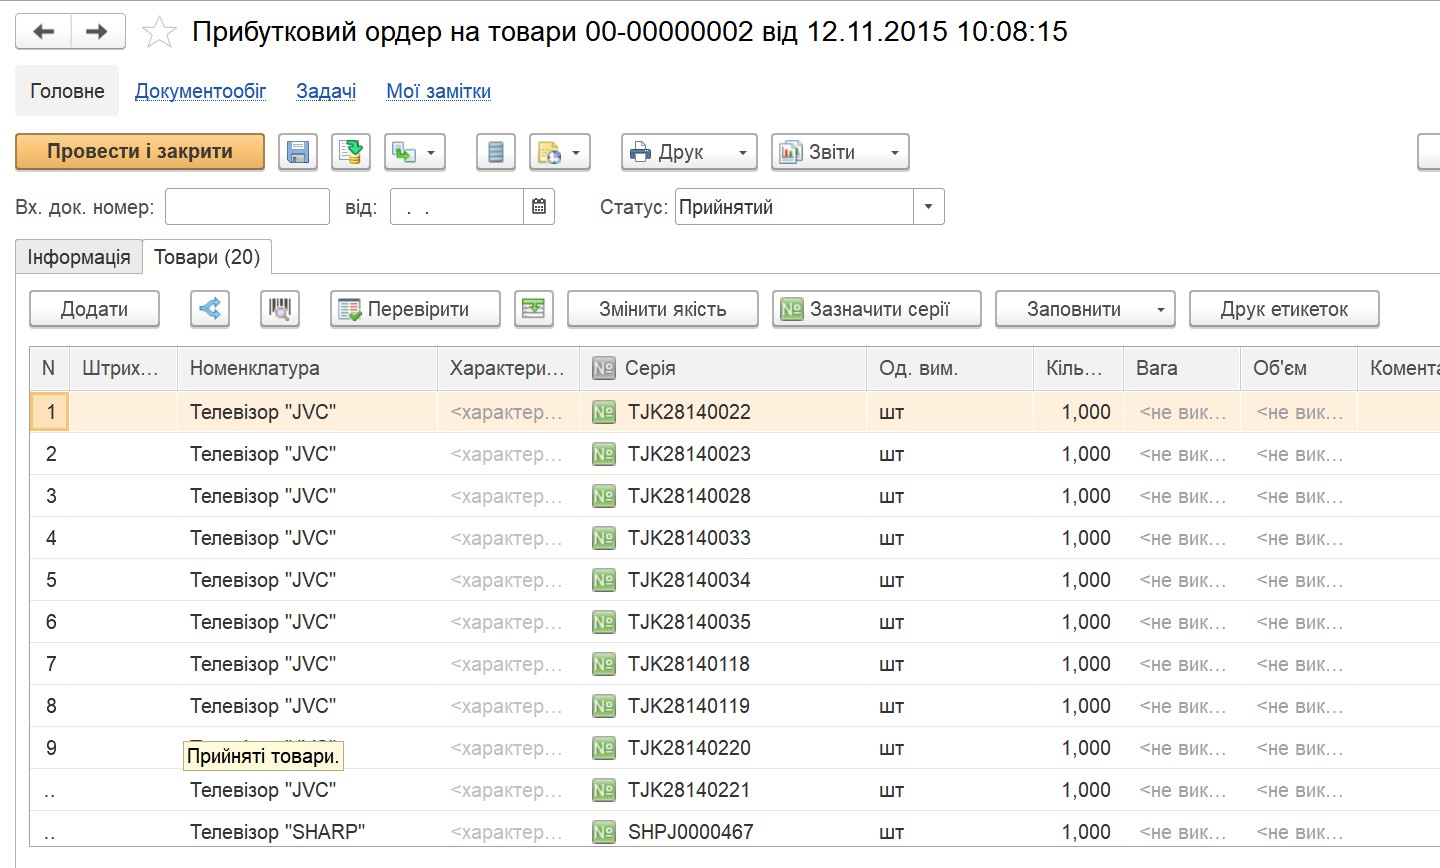This screenshot has width=1440, height=868.
Task: Click the Друк етикеток button
Action: pos(1284,309)
